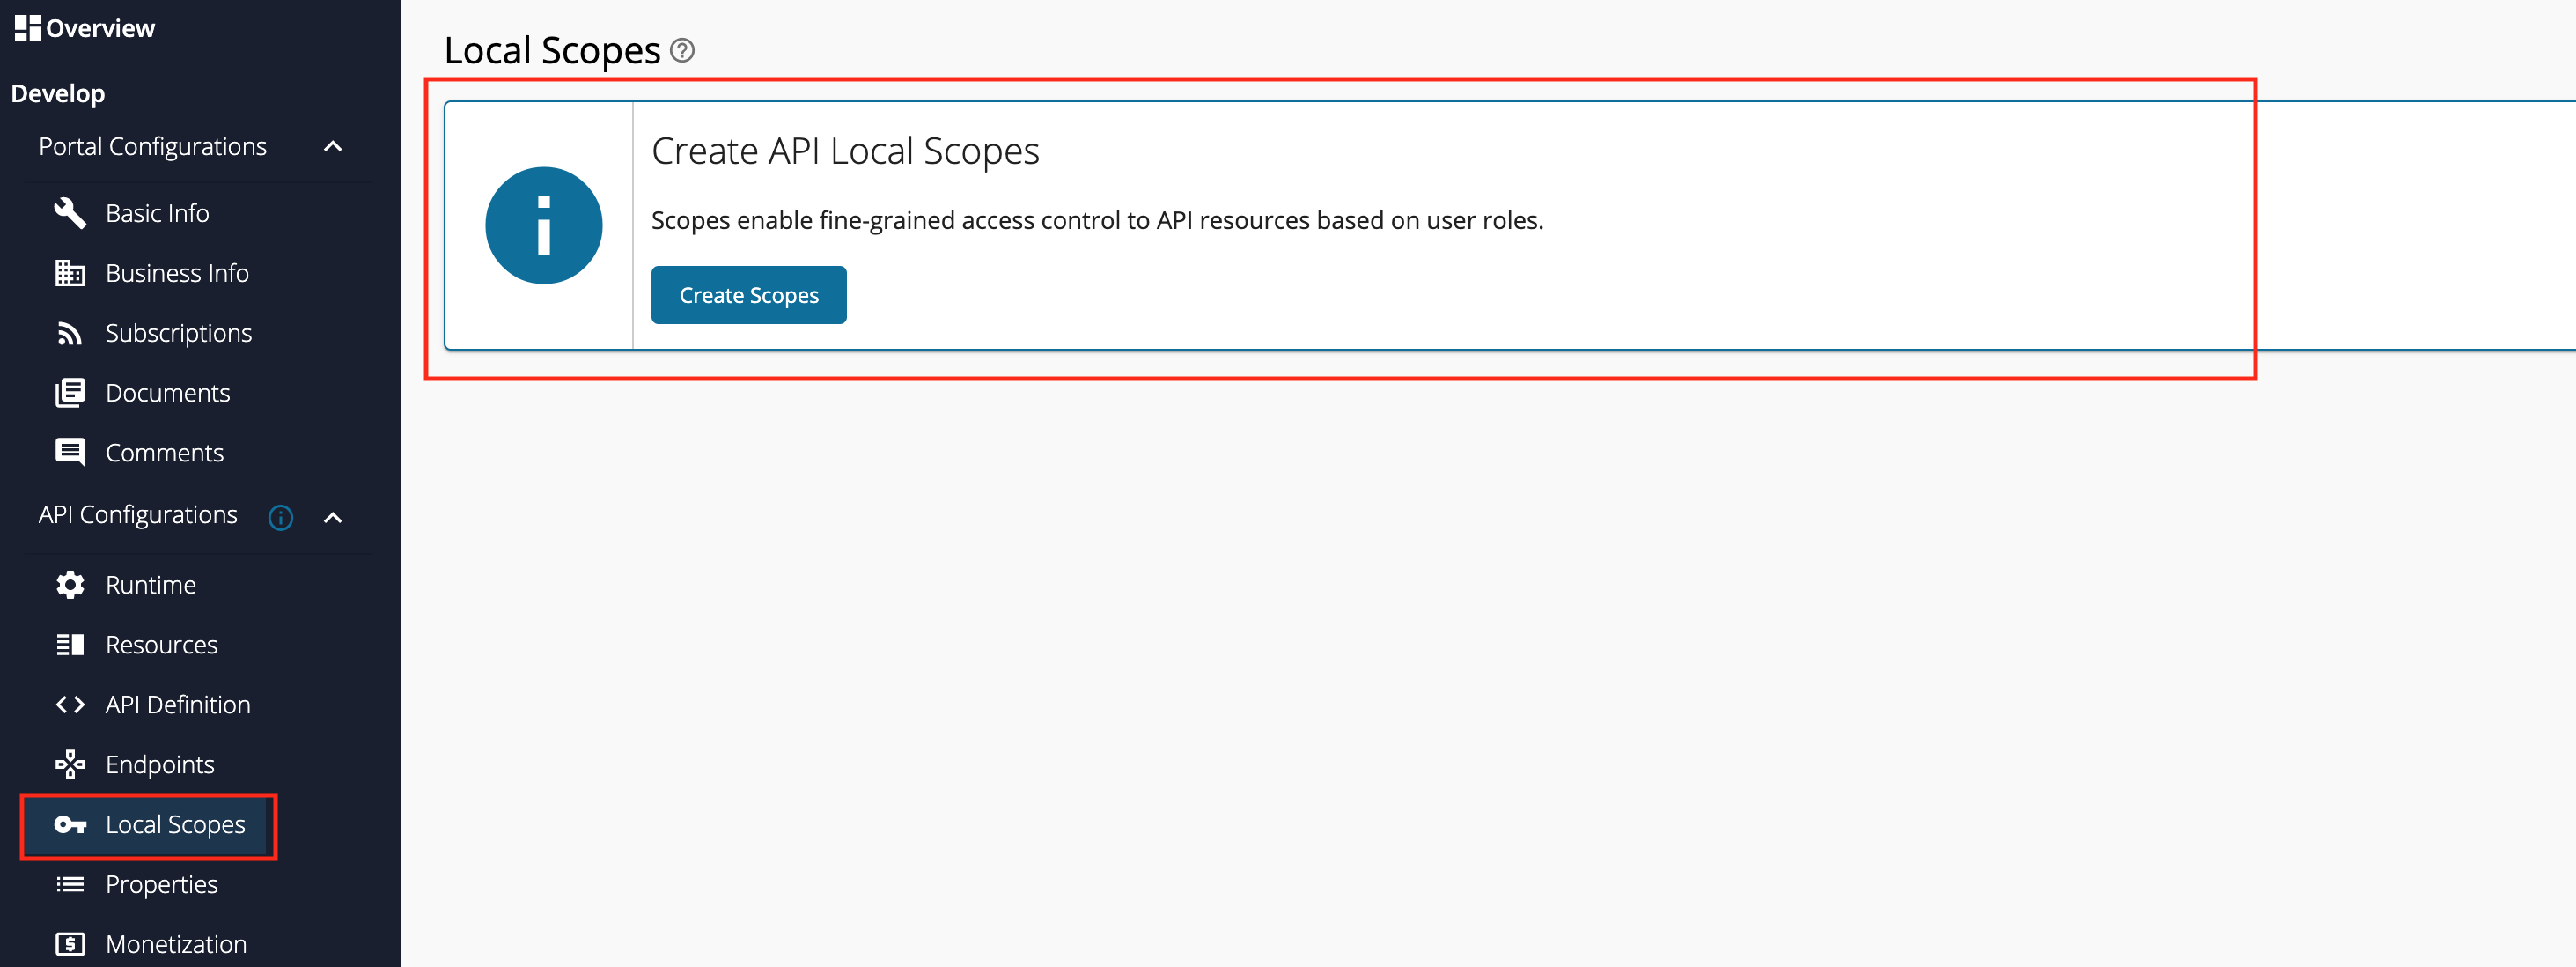Collapse the Portal Configurations section
This screenshot has height=967, width=2576.
(333, 146)
